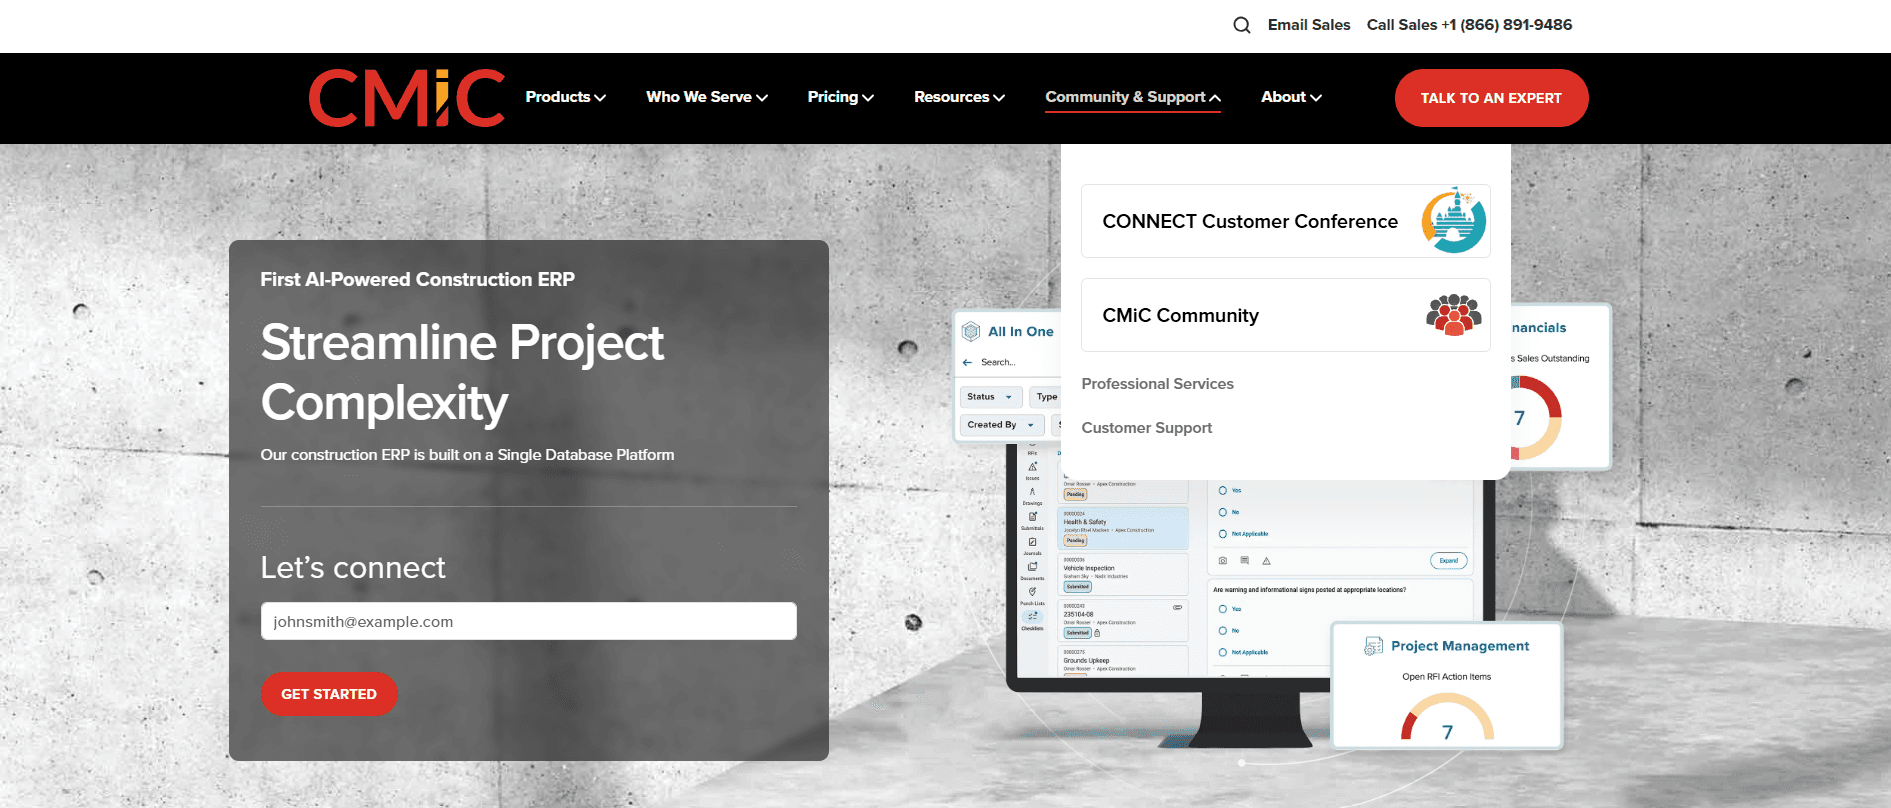This screenshot has height=808, width=1891.
Task: Click the back arrow beside Search...
Action: [967, 362]
